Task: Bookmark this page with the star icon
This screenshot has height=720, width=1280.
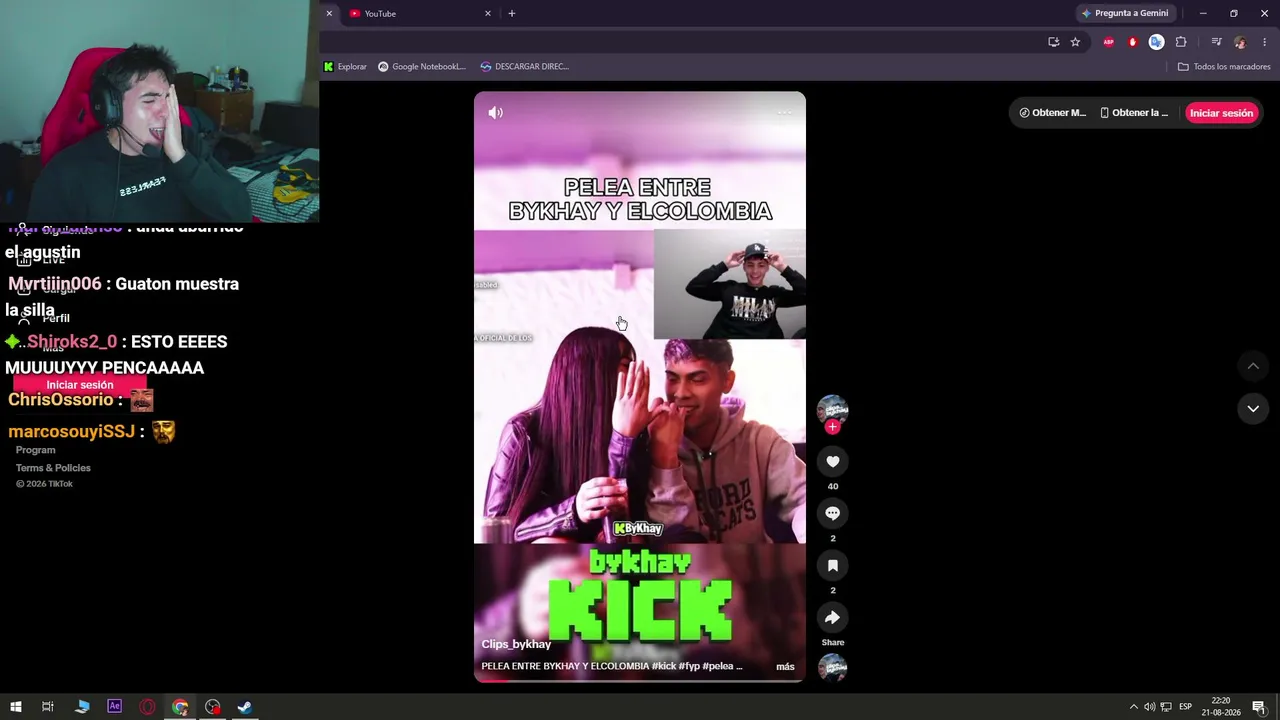Action: click(1075, 42)
